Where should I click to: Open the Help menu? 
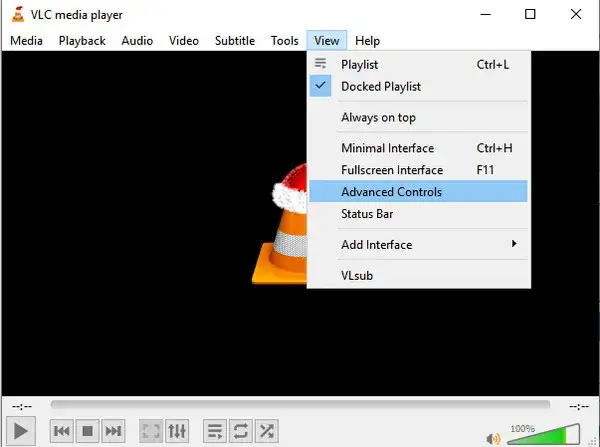tap(367, 41)
